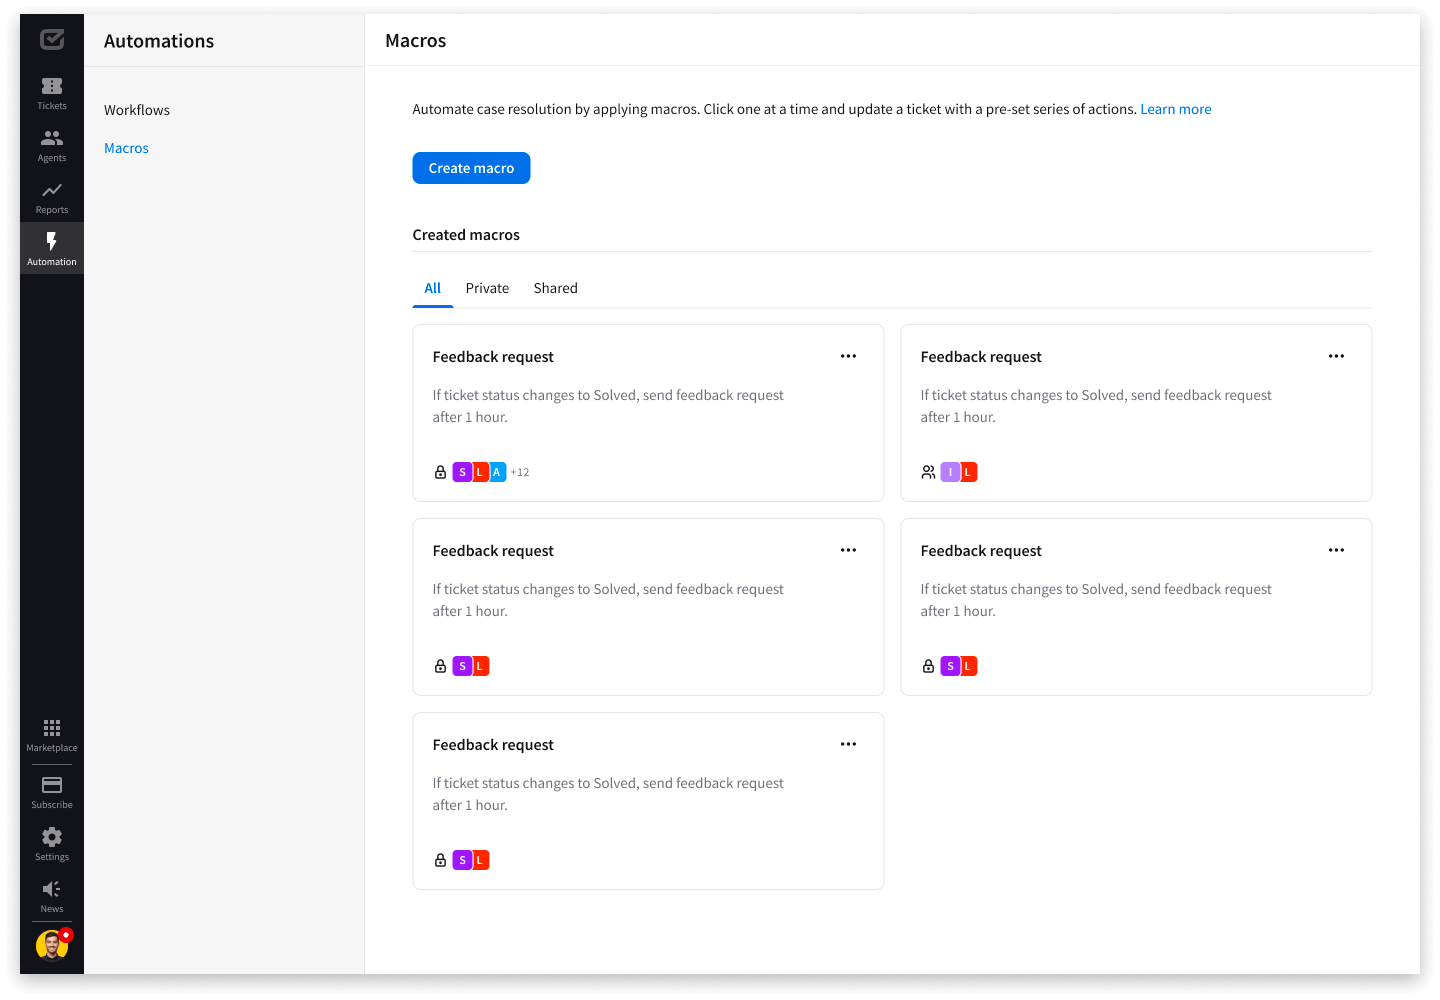The image size is (1440, 1000).
Task: Switch to the Private tab
Action: (x=487, y=288)
